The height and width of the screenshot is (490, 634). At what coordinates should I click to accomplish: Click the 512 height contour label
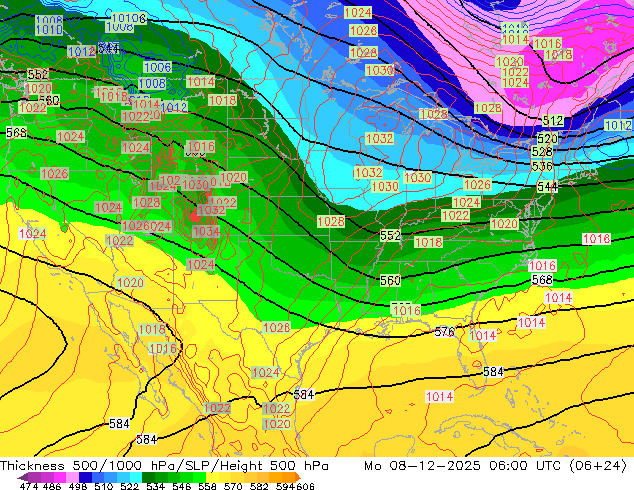click(x=553, y=120)
